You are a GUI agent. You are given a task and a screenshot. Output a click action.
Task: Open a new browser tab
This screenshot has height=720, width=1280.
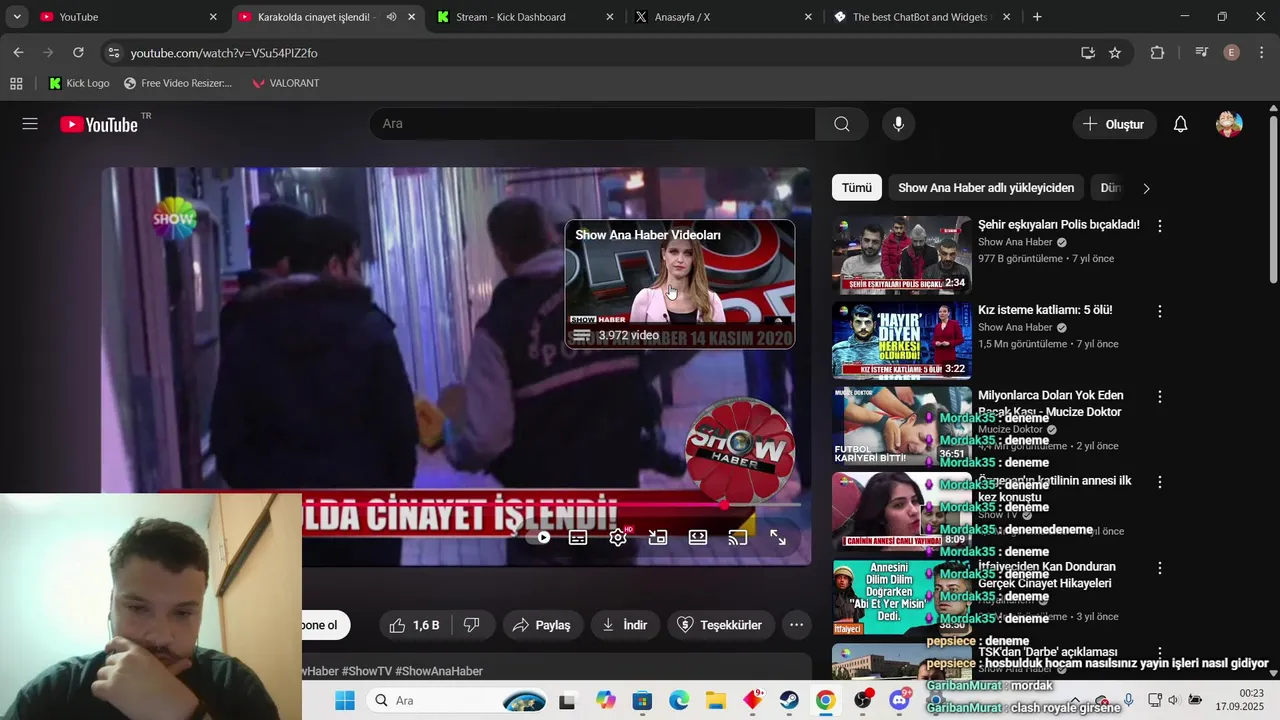pyautogui.click(x=1037, y=17)
